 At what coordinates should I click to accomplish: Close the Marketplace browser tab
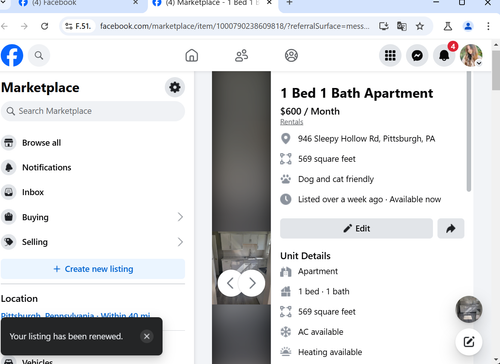point(269,3)
